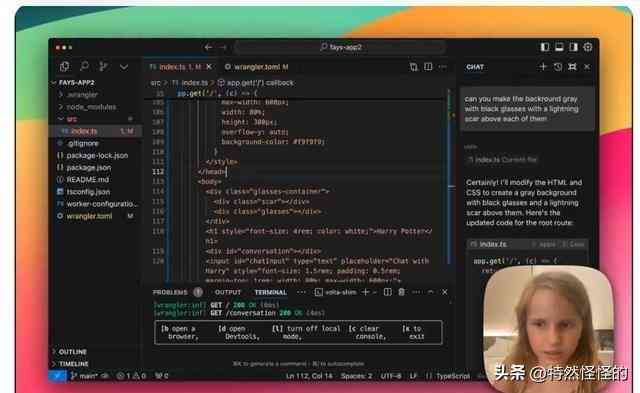This screenshot has height=393, width=640.
Task: Start a new chat with plus icon
Action: (542, 67)
